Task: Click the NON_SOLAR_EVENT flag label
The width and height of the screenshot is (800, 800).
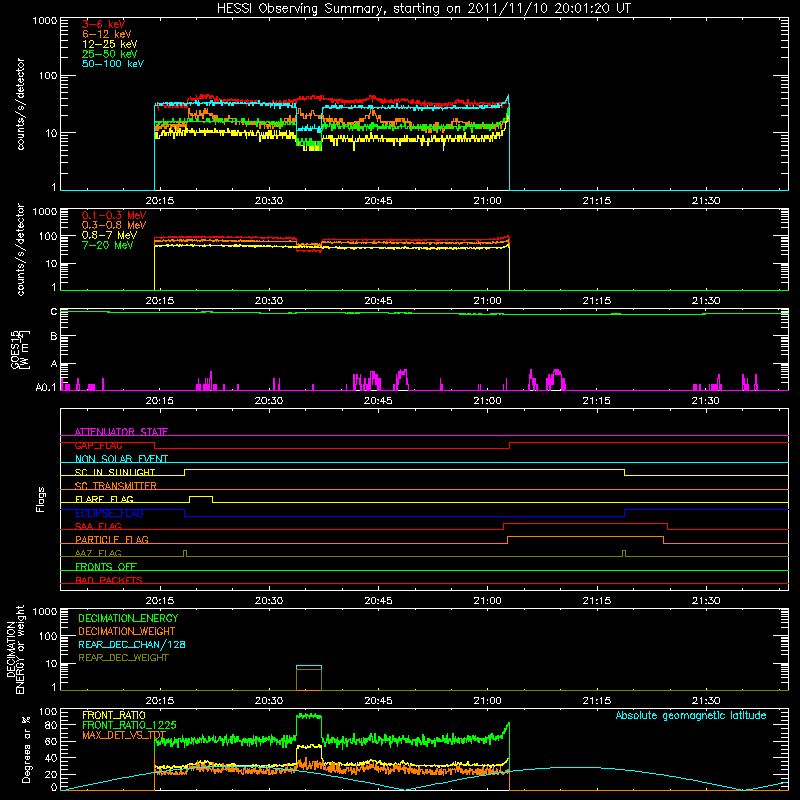Action: (121, 459)
